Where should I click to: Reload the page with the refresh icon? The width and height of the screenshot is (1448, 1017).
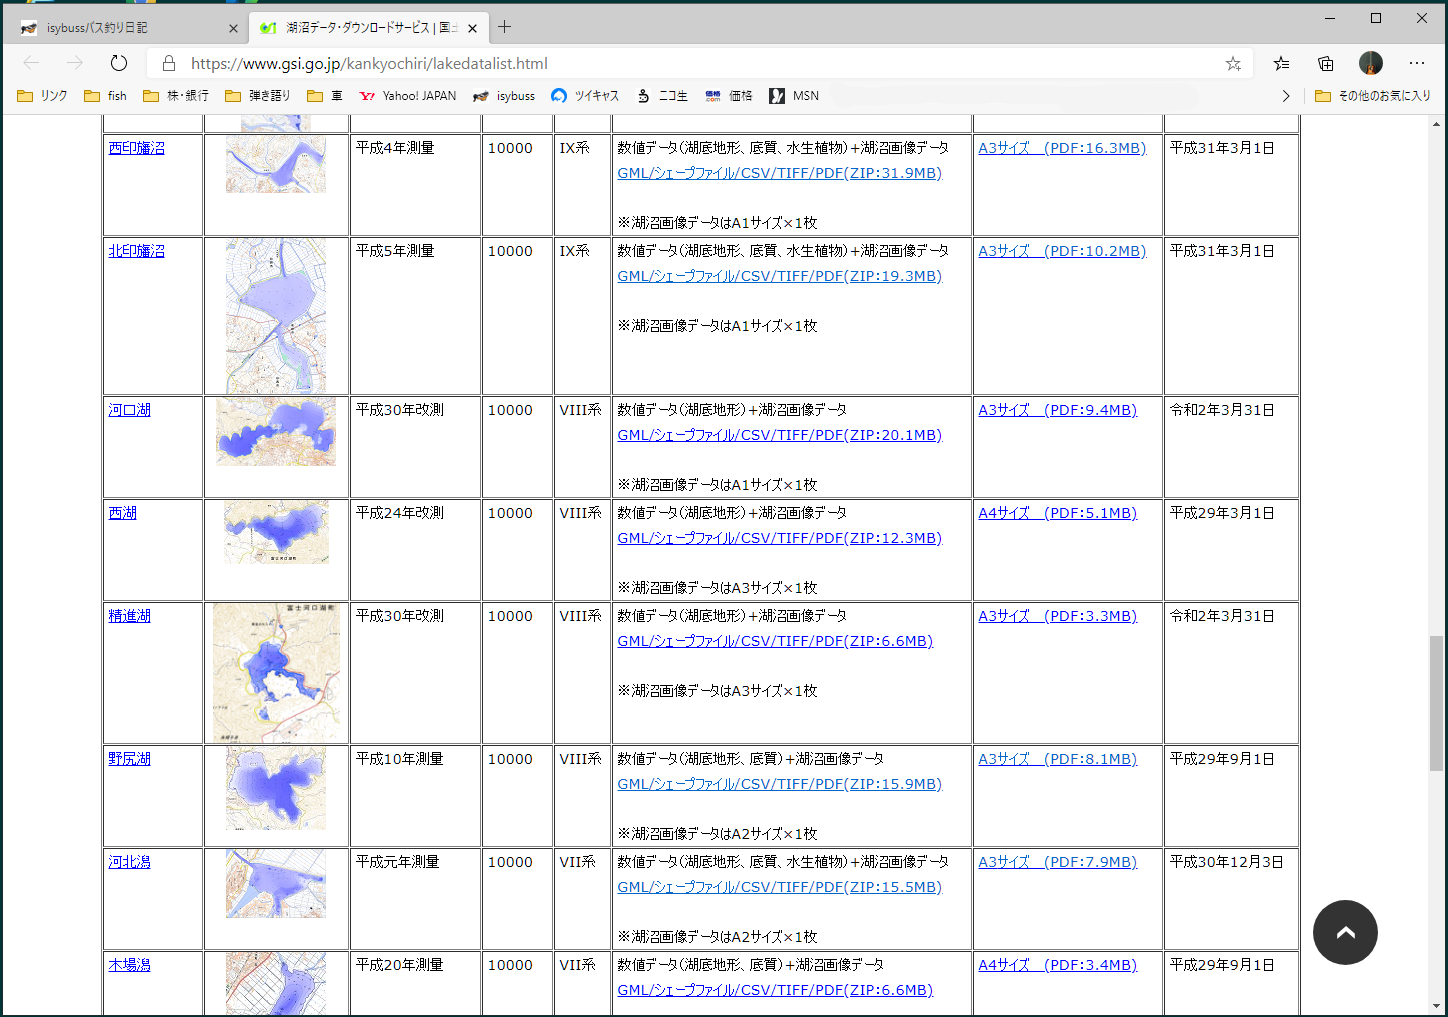(119, 63)
